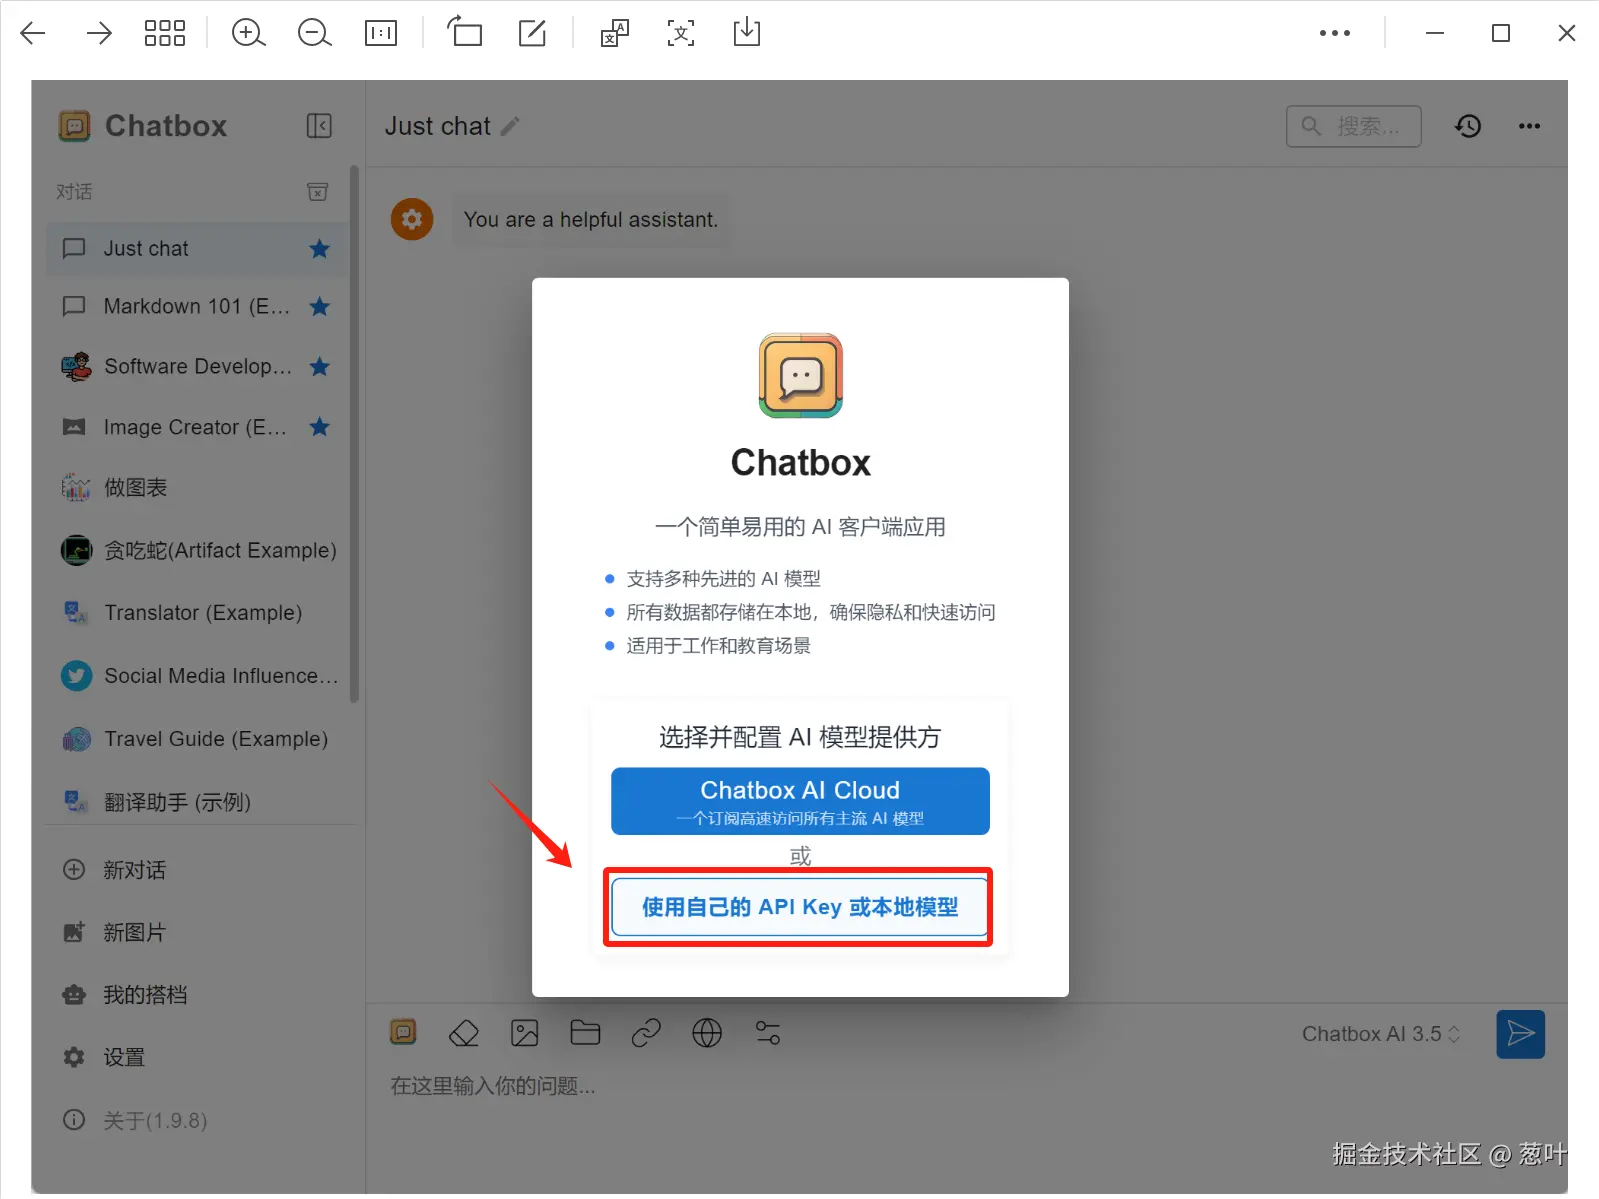Open the 贪吃蛇(Artifact Example) conversation
1599x1199 pixels.
tap(197, 550)
